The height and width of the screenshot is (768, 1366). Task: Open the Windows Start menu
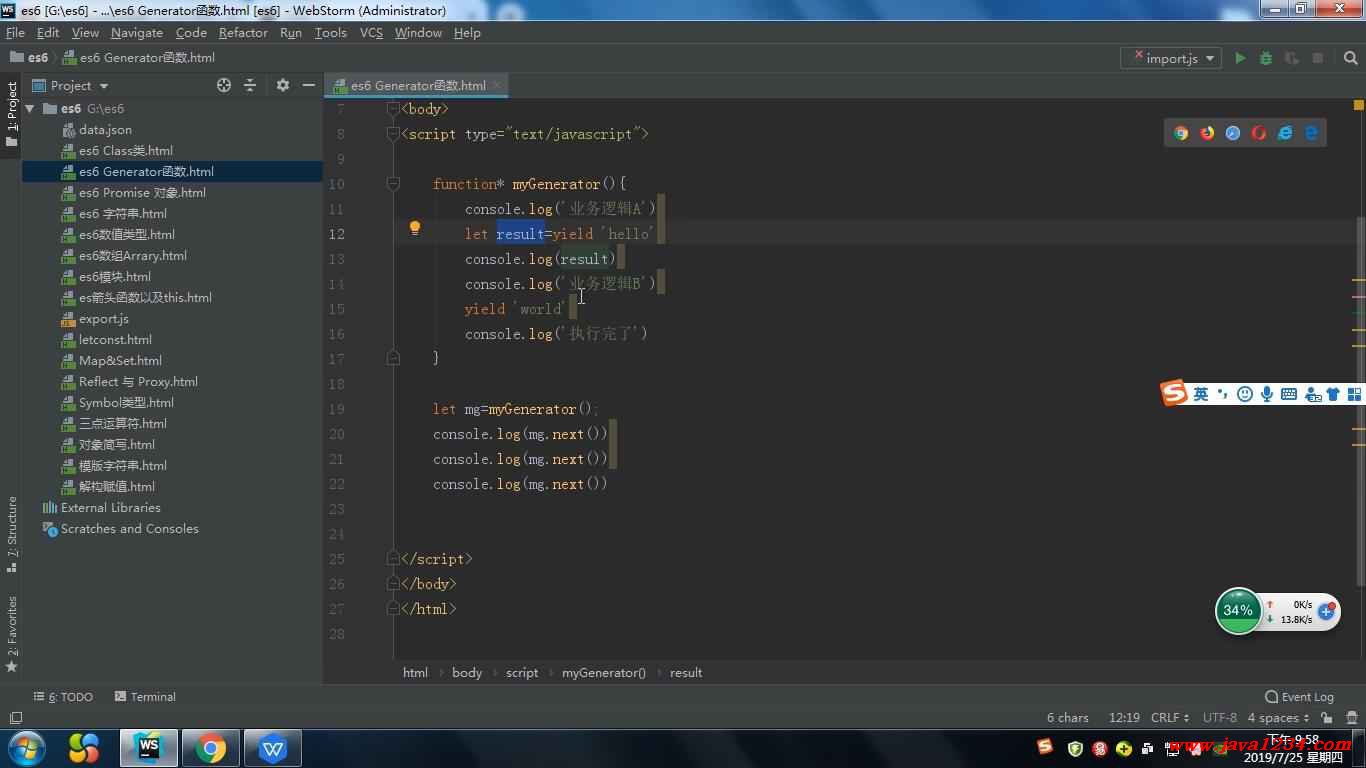pos(27,748)
